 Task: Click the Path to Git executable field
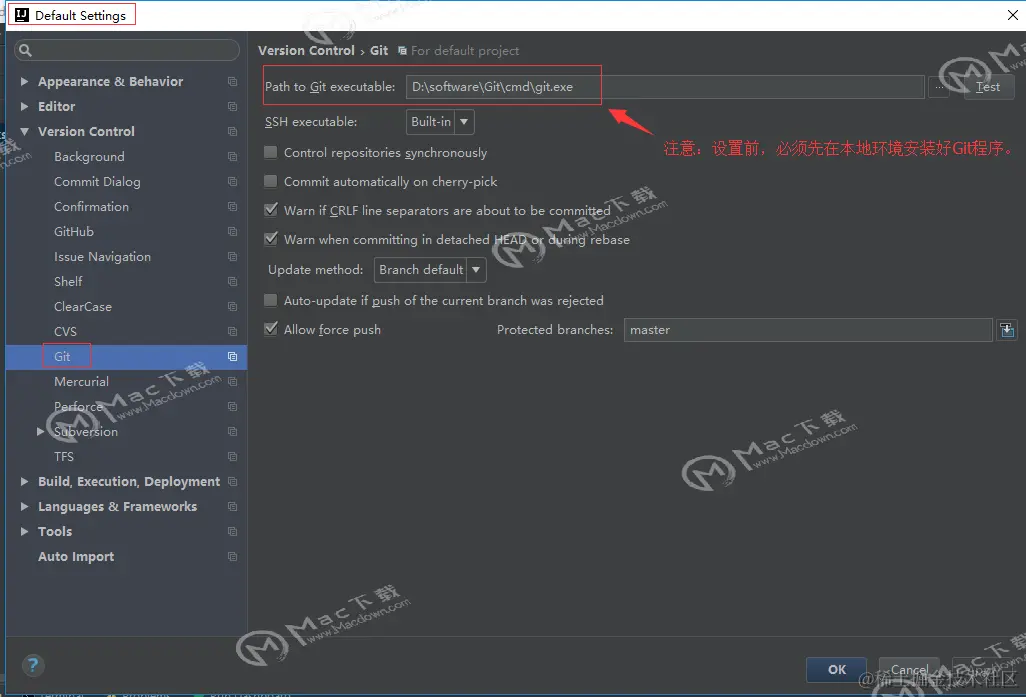(x=665, y=87)
